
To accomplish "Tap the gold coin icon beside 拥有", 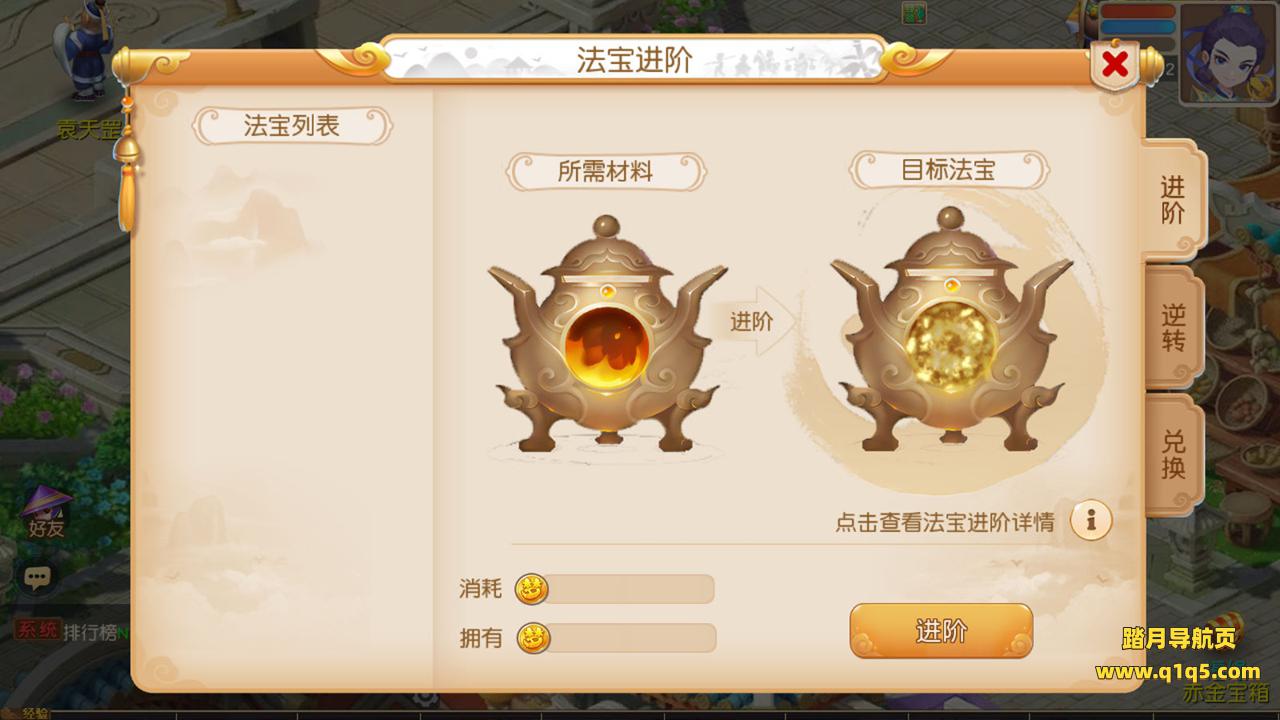I will pyautogui.click(x=533, y=637).
